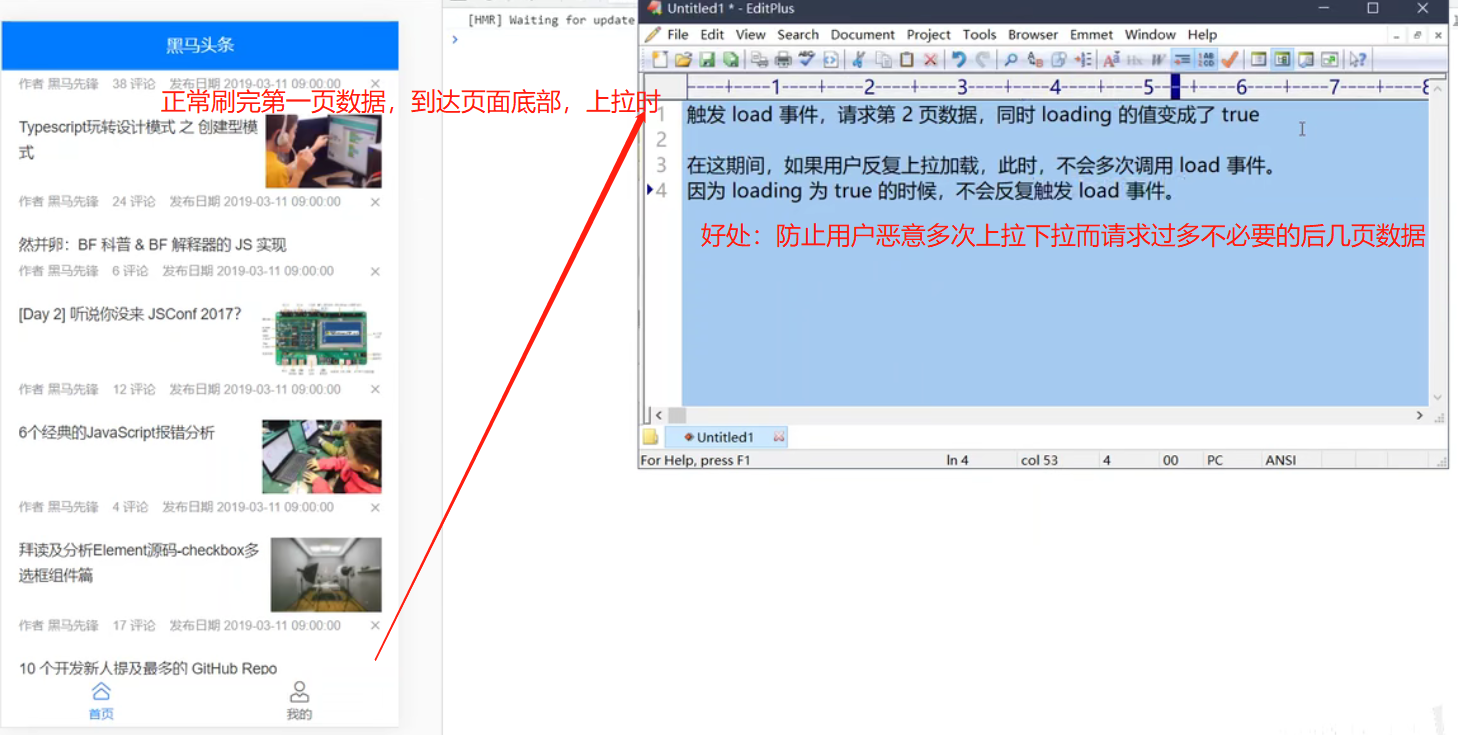
Task: Click the vertical scrollbar down arrow in editor
Action: [x=1438, y=398]
